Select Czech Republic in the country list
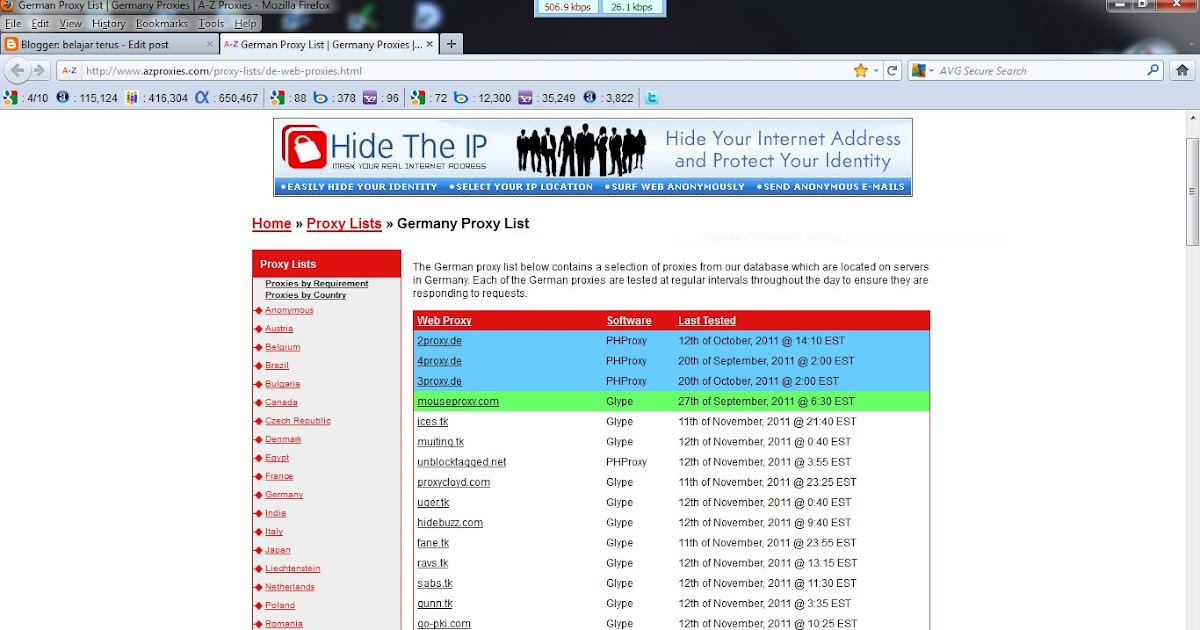The width and height of the screenshot is (1200, 630). pos(298,421)
